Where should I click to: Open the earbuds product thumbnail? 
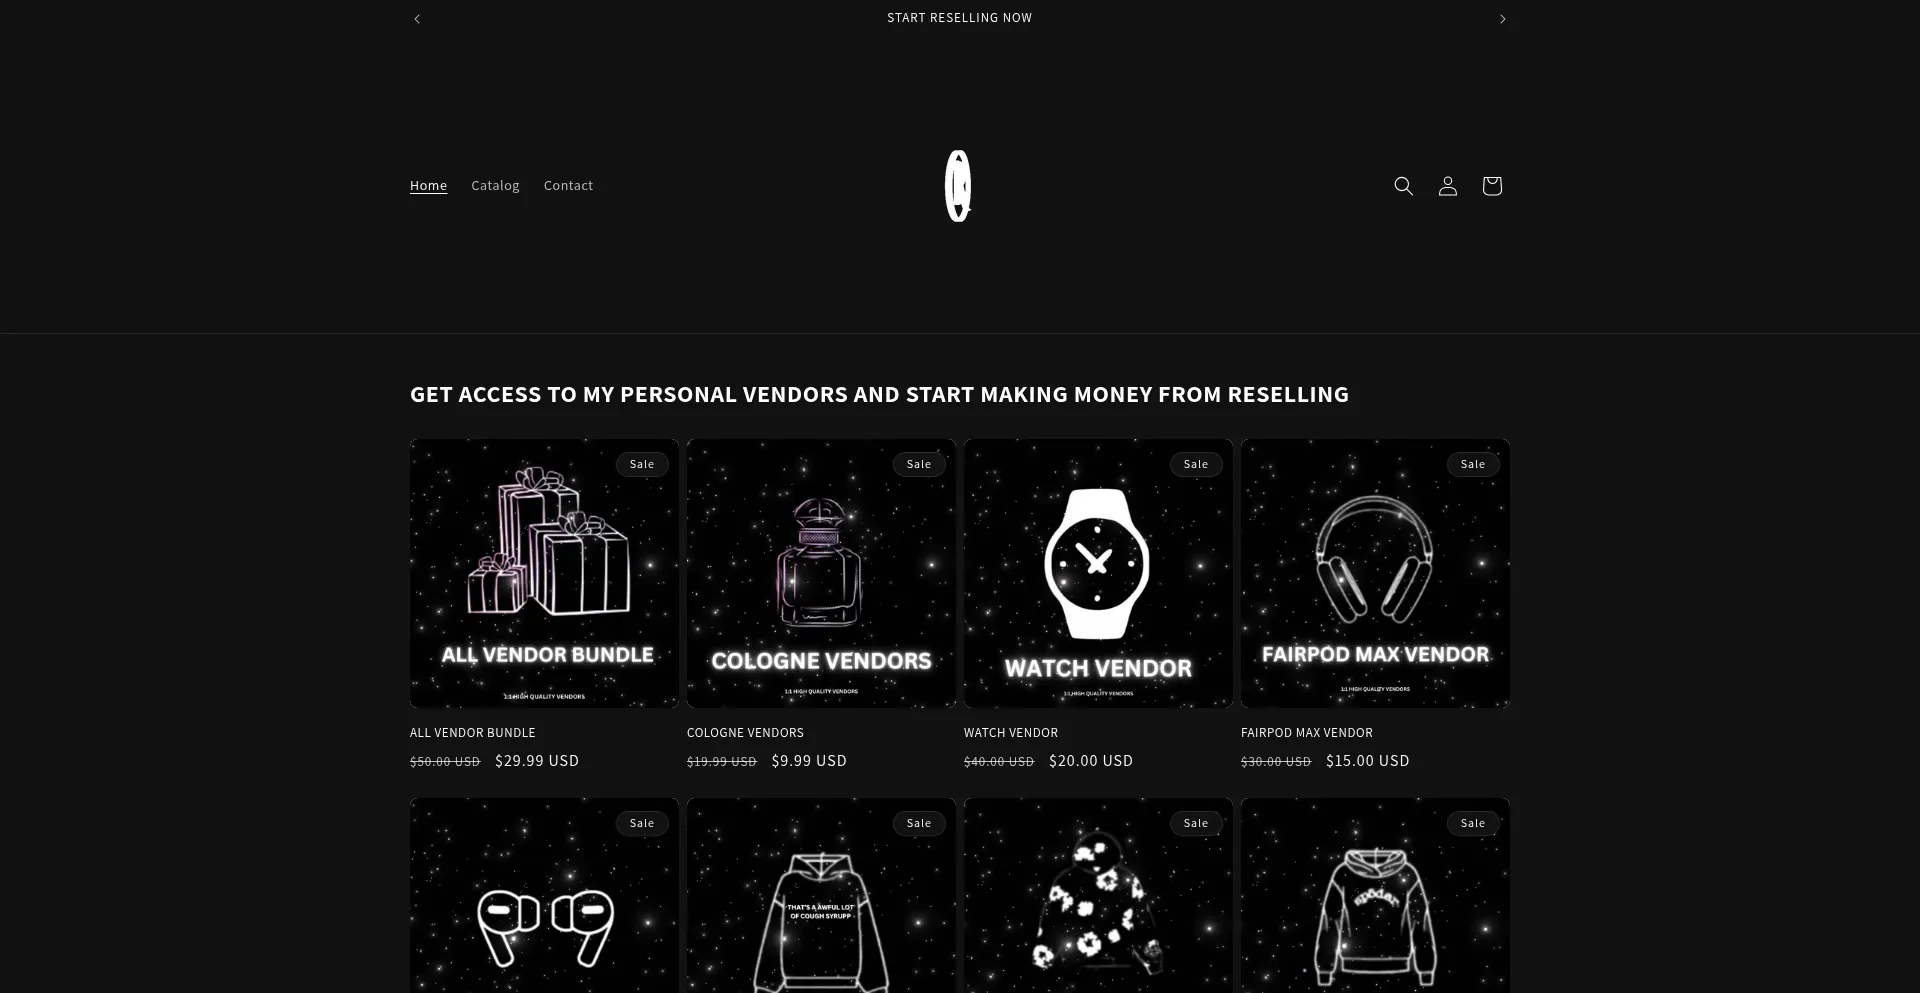(x=544, y=896)
